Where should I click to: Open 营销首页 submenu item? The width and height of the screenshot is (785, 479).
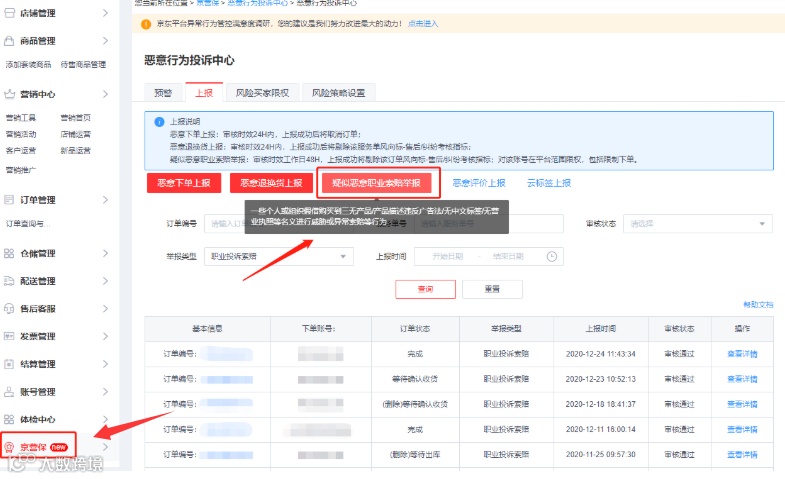coord(76,118)
